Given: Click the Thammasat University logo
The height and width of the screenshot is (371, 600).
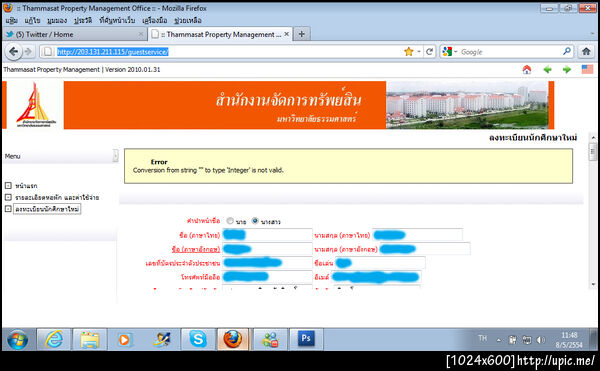Looking at the screenshot, I should pyautogui.click(x=36, y=105).
